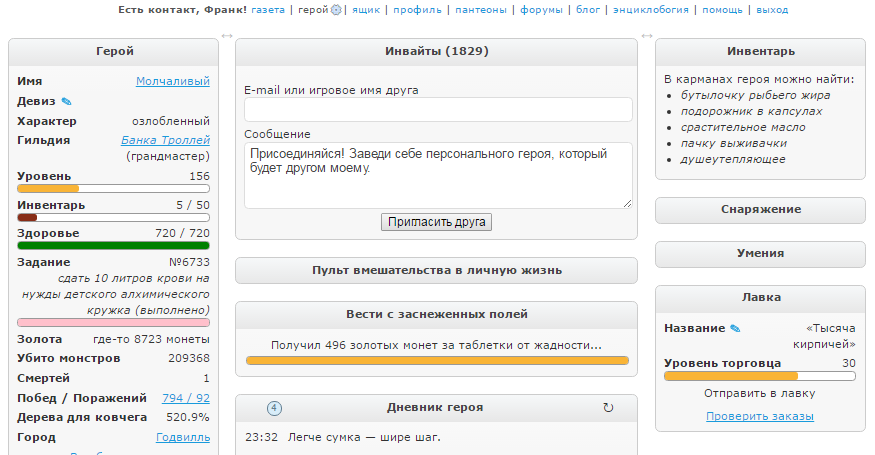Open the Проверить заказы link
The height and width of the screenshot is (455, 875).
coord(760,416)
